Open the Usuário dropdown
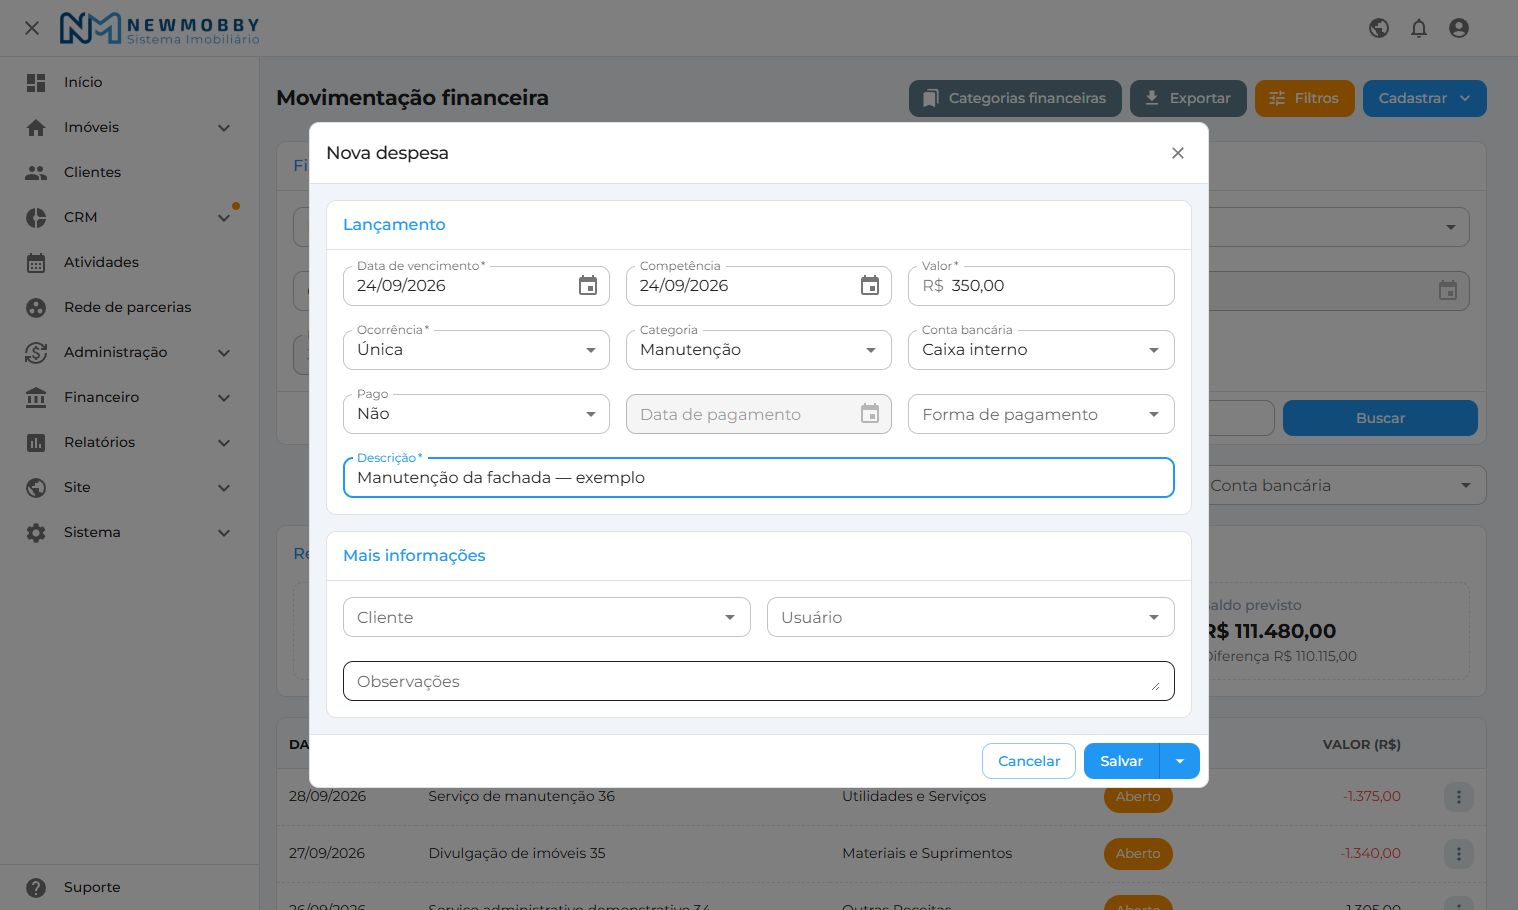1518x910 pixels. pos(970,617)
